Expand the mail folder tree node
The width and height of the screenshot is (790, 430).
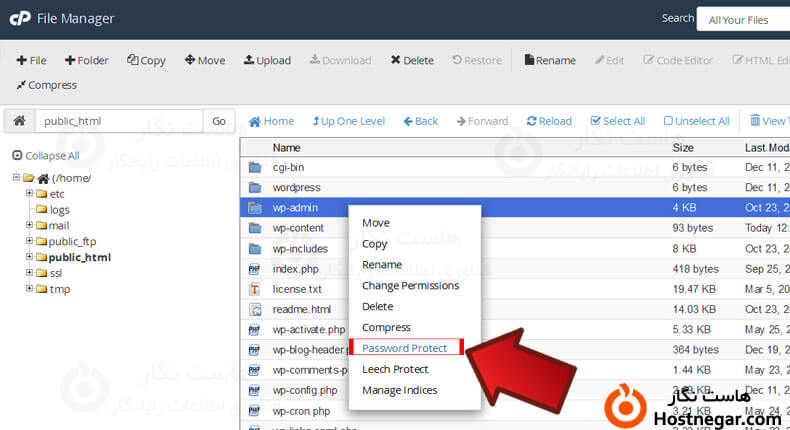(30, 226)
